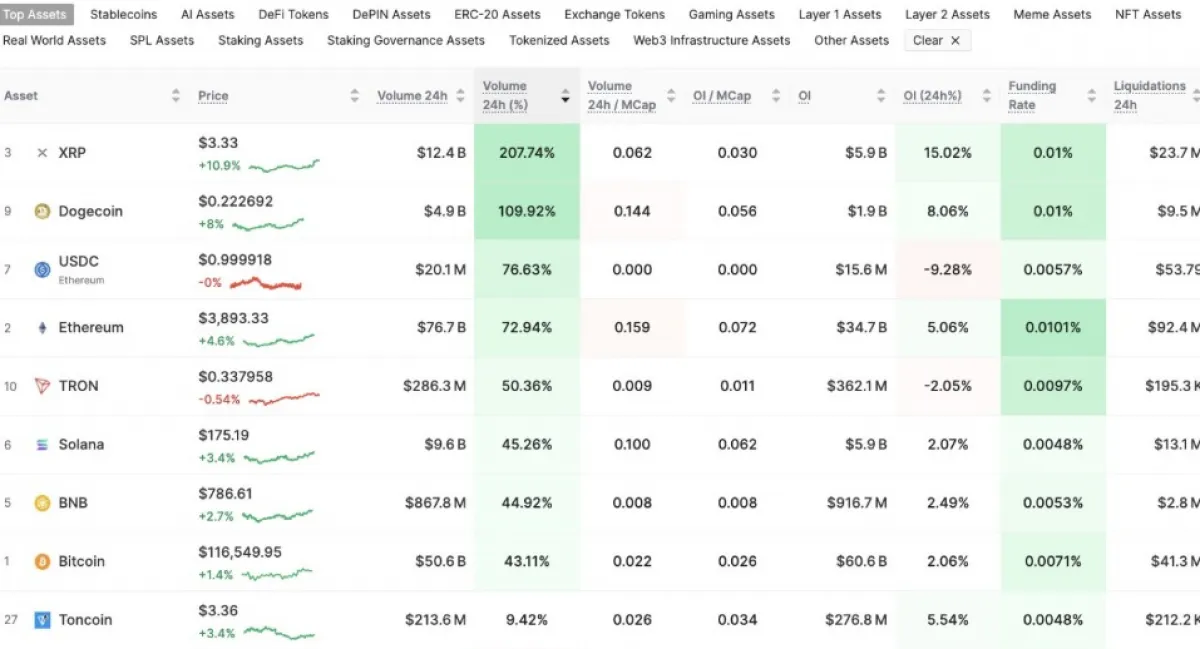Select the Real World Assets filter
The height and width of the screenshot is (649, 1200).
tap(54, 40)
